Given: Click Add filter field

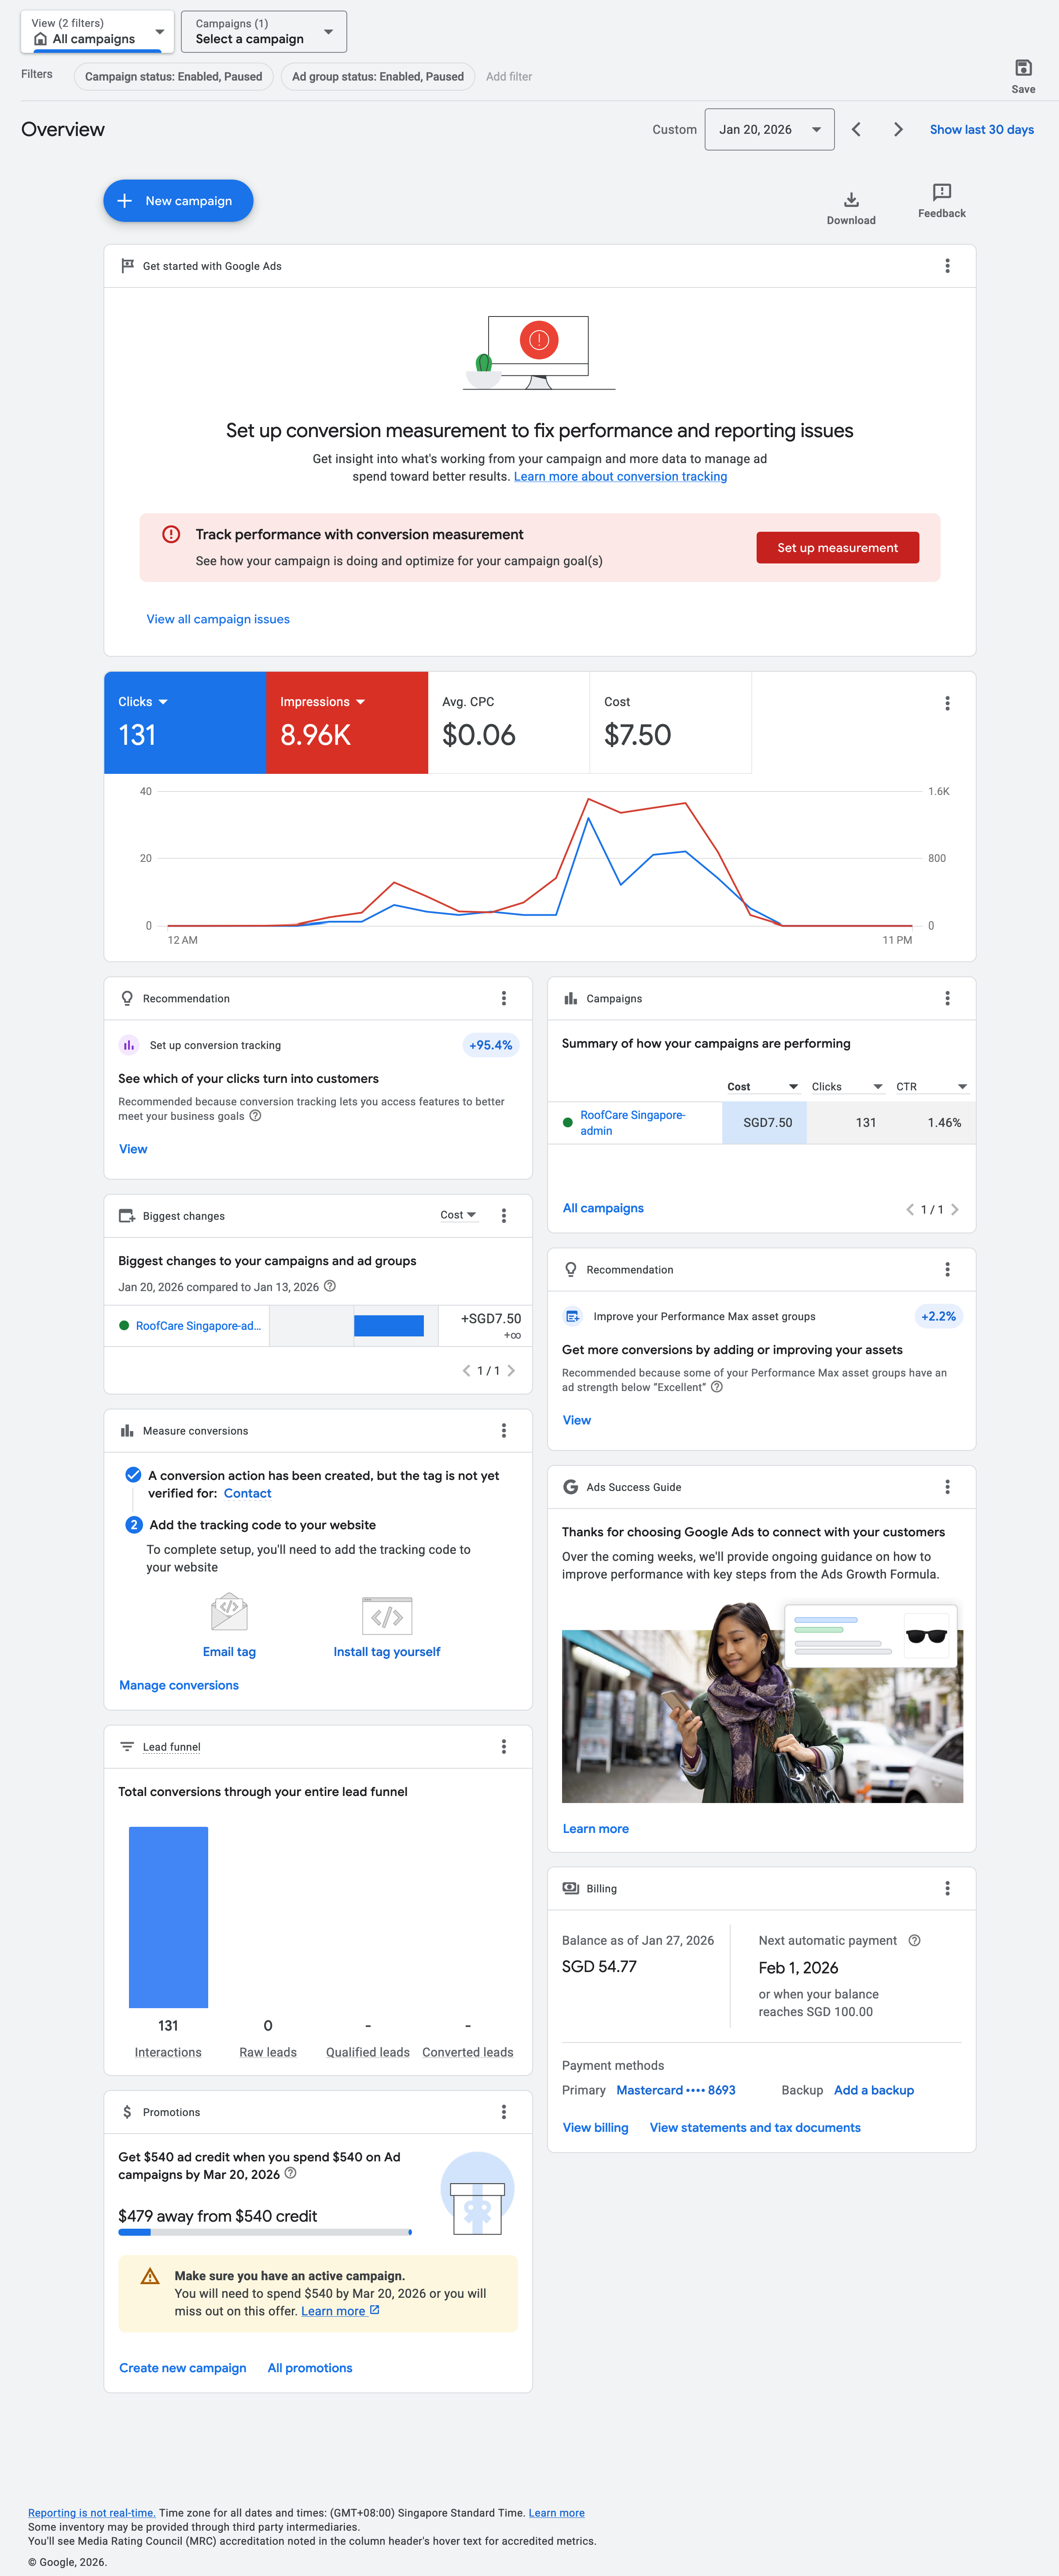Looking at the screenshot, I should 509,77.
